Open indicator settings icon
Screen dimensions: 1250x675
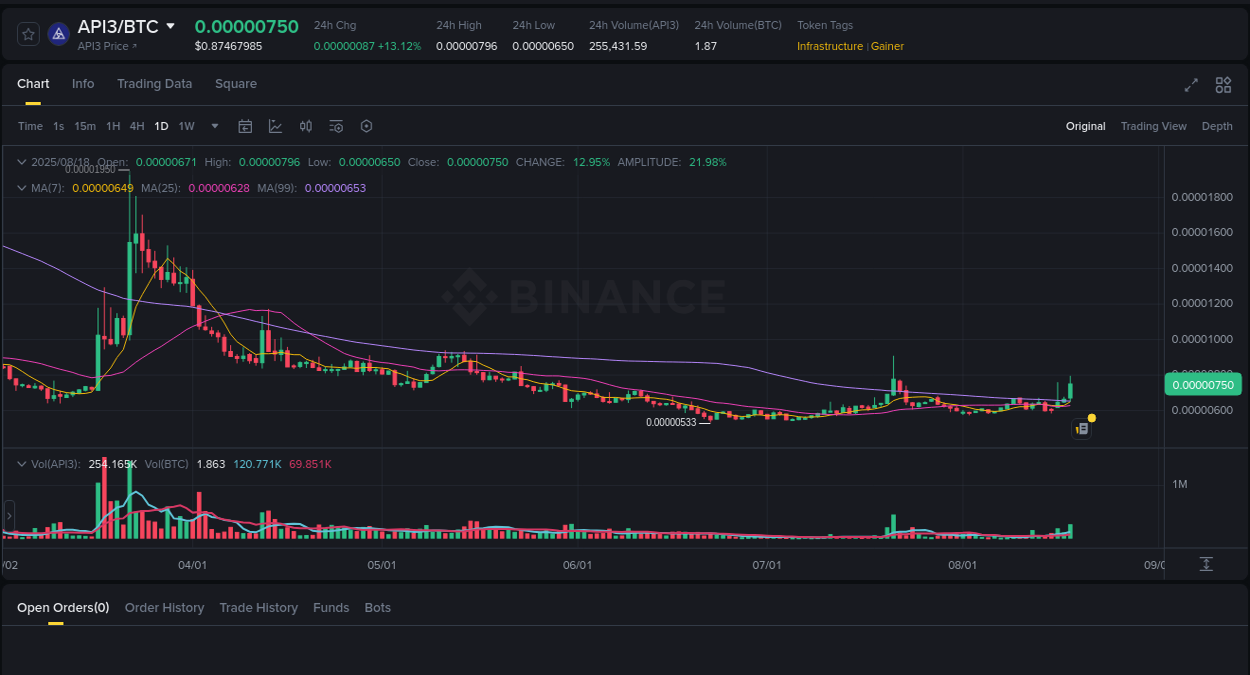click(336, 126)
